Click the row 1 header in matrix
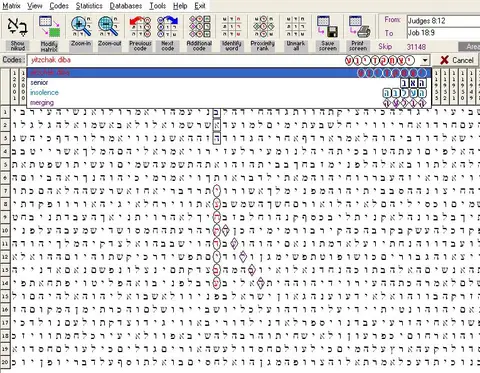480x373 pixels. tap(5, 112)
